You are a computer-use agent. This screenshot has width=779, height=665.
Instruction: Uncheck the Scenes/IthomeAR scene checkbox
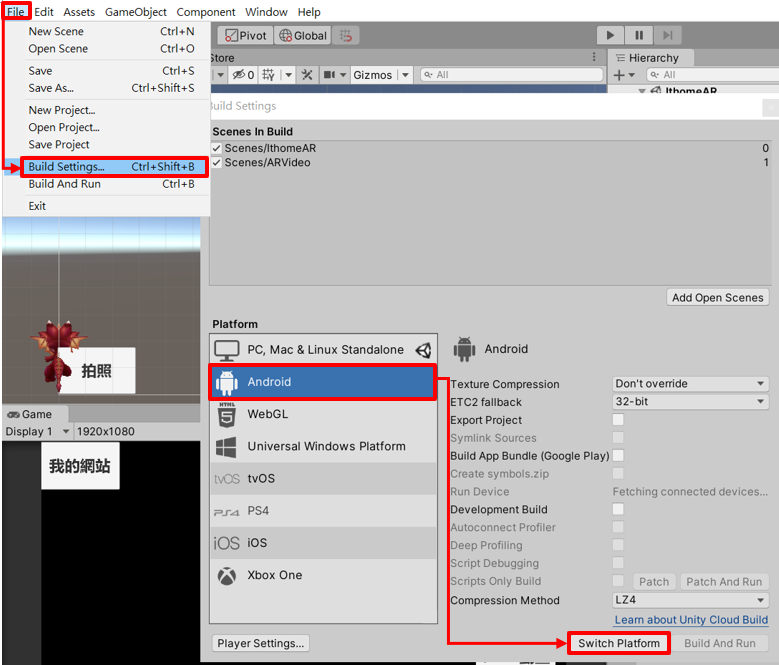pos(217,148)
